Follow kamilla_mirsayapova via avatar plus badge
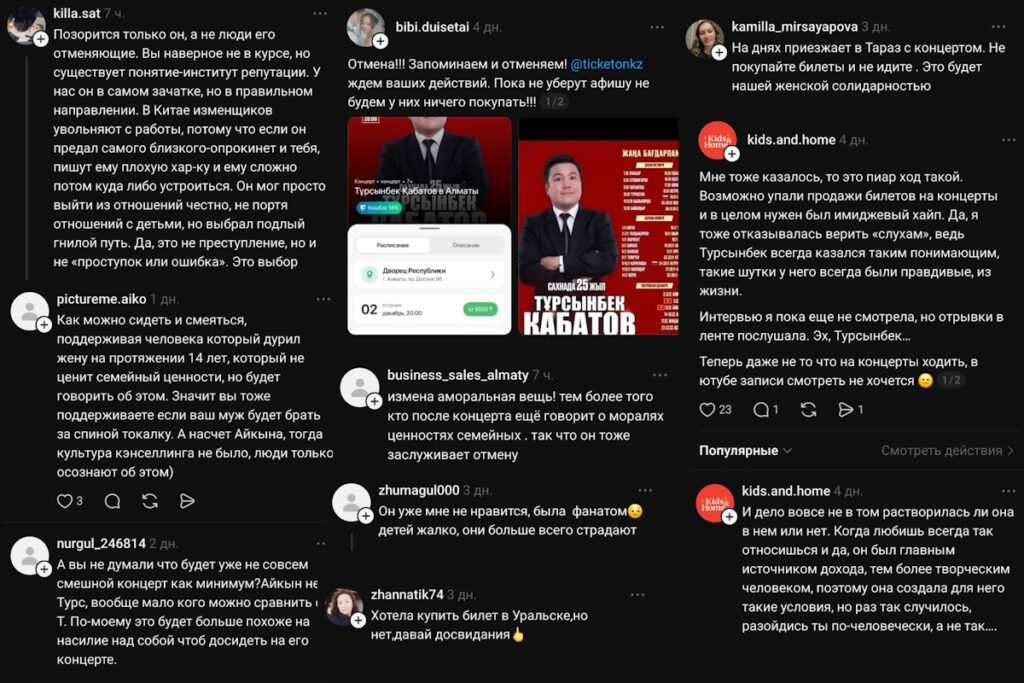The height and width of the screenshot is (683, 1024). (x=719, y=52)
